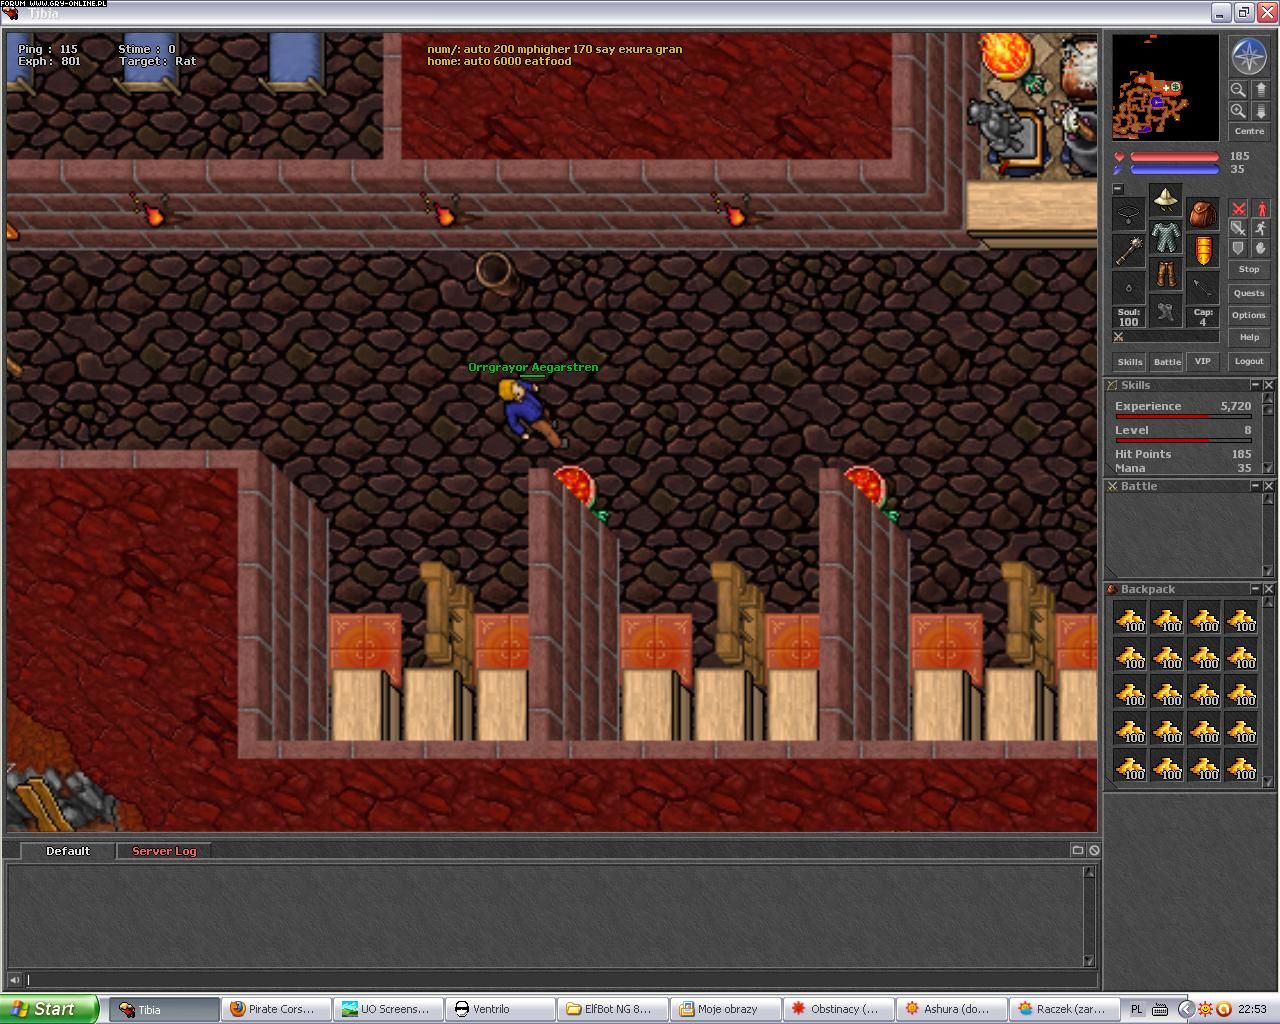Select the arrow ammunition slot
The height and width of the screenshot is (1024, 1280).
(x=1203, y=287)
